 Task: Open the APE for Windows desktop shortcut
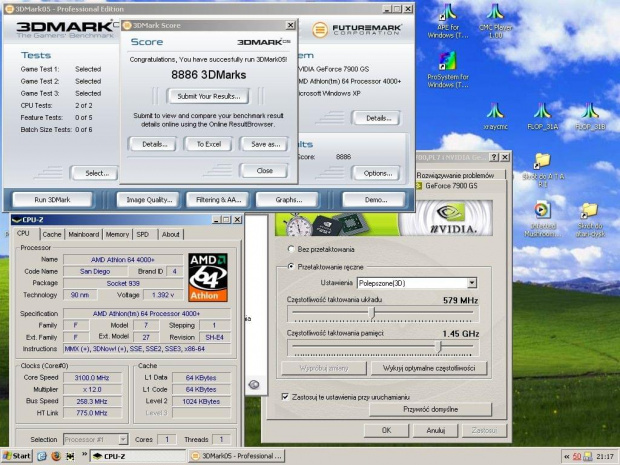tap(448, 21)
